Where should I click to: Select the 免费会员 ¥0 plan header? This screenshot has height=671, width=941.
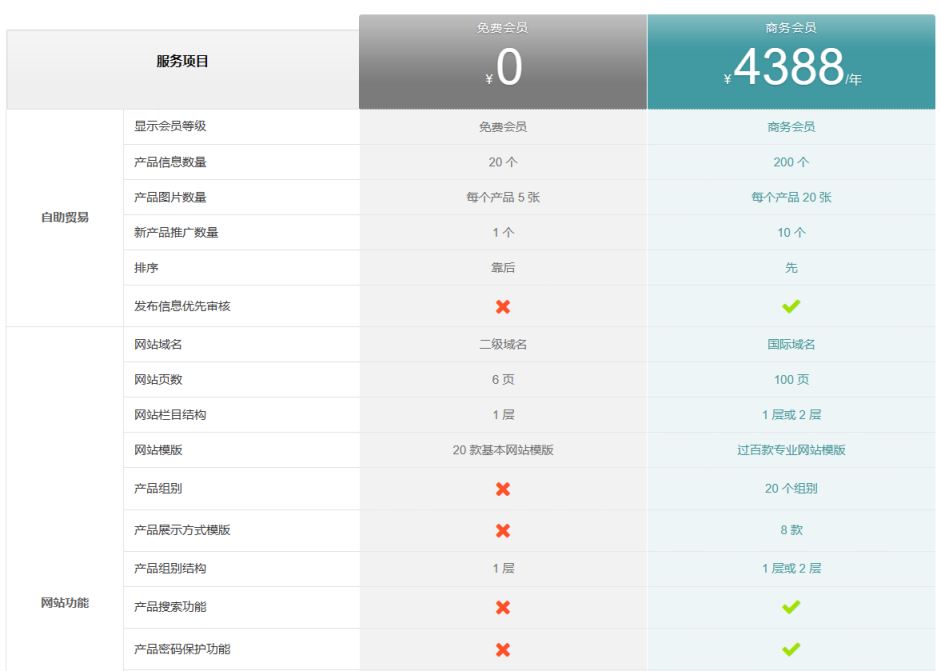(503, 62)
